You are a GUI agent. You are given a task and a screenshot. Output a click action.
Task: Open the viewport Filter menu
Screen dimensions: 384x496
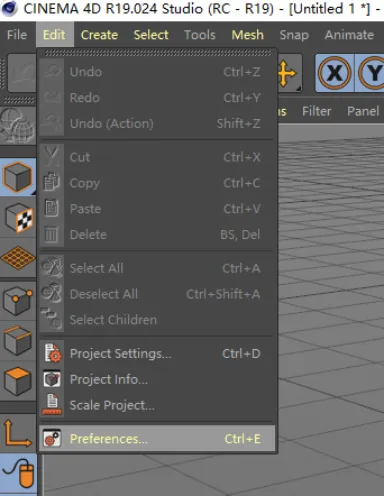(317, 111)
